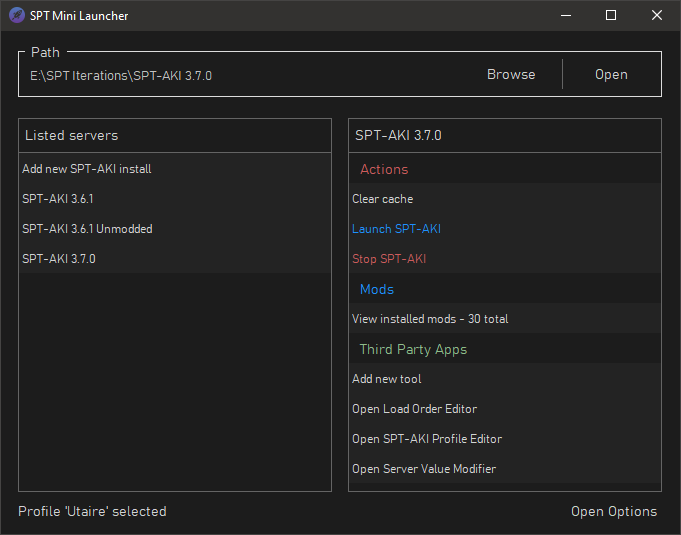681x535 pixels.
Task: Open the selected path folder
Action: click(x=611, y=75)
